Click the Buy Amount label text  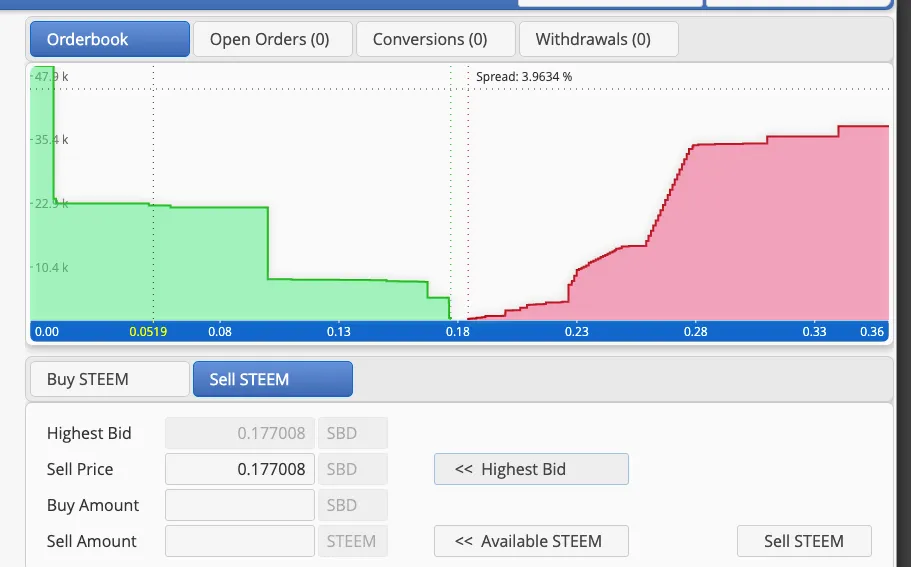point(93,505)
